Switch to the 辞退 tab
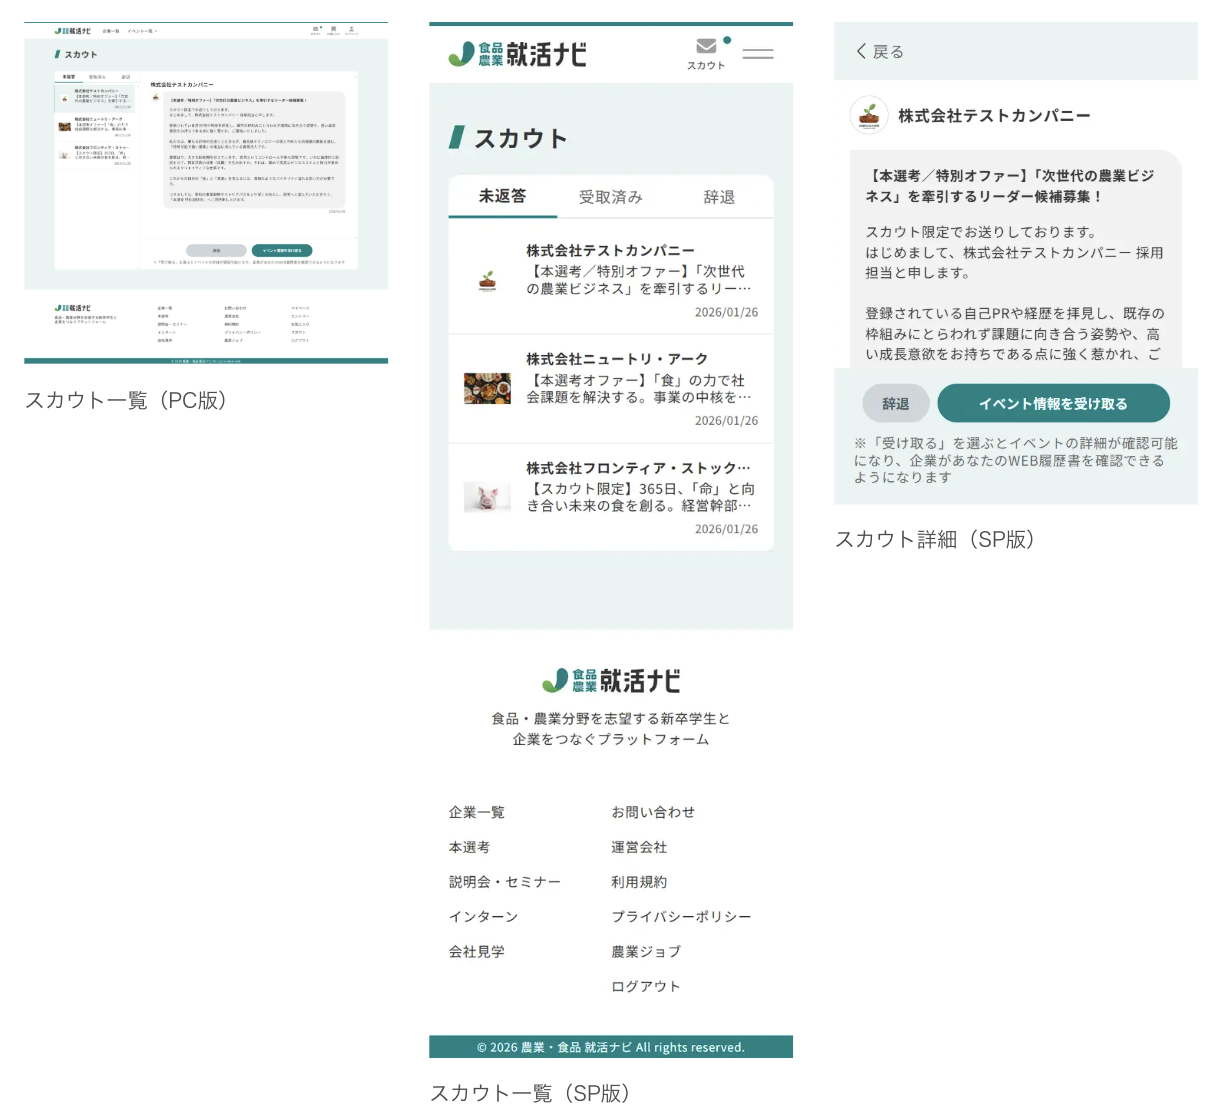The image size is (1222, 1120). click(719, 197)
